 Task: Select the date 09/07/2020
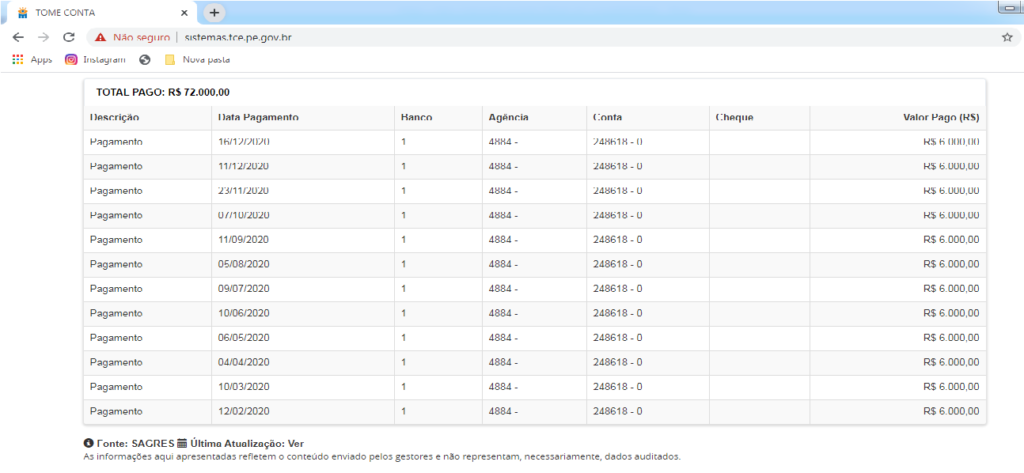[x=244, y=288]
